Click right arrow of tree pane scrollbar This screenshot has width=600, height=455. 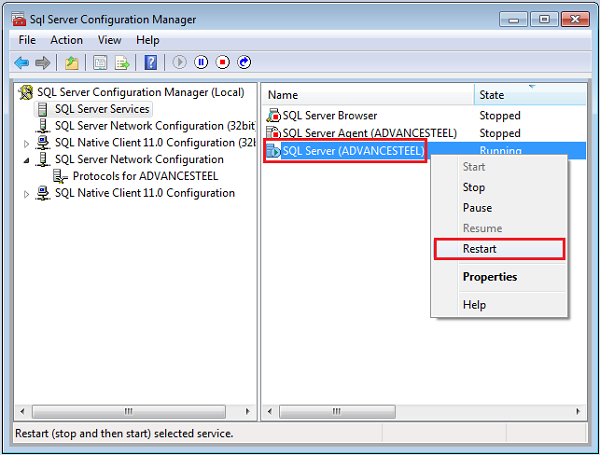pos(248,411)
